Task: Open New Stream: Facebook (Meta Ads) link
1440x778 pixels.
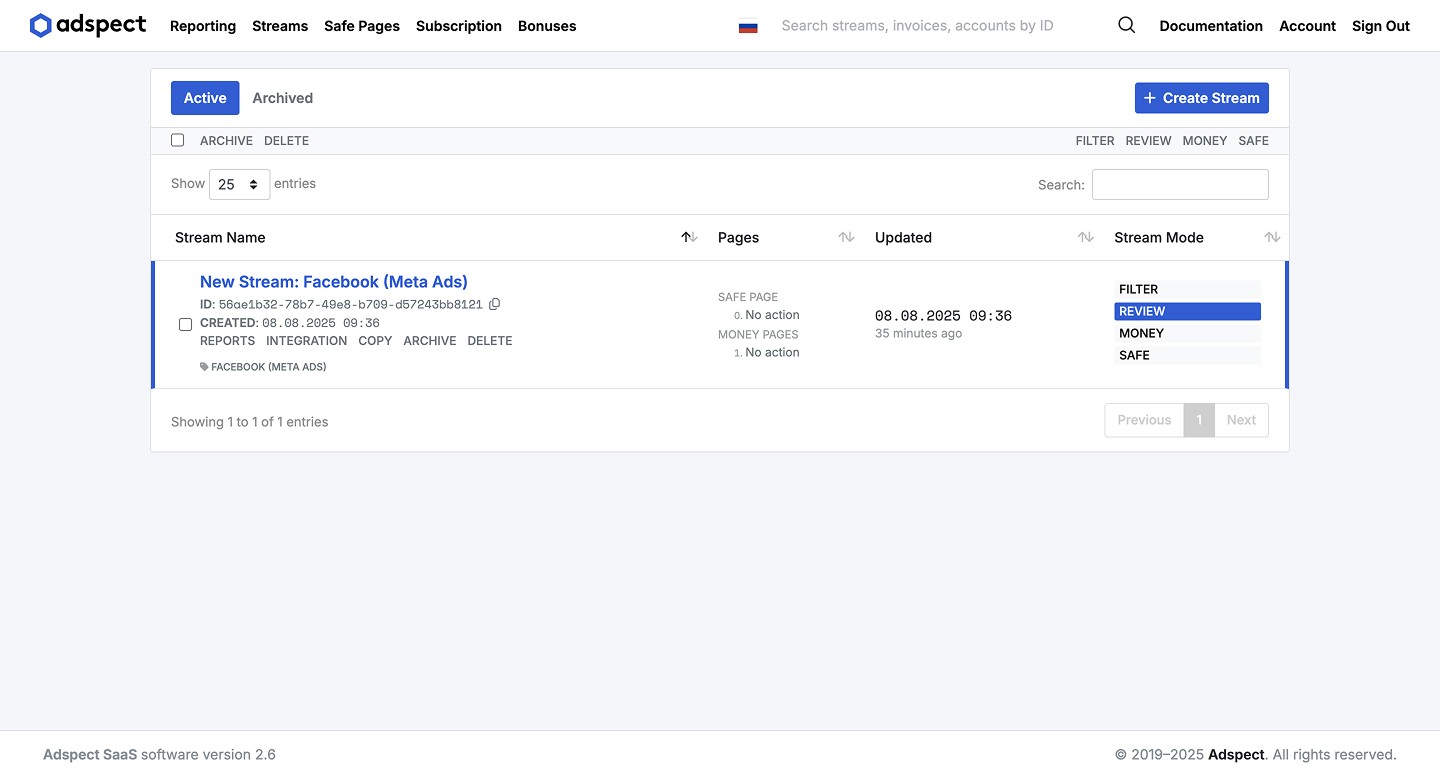Action: [x=334, y=282]
